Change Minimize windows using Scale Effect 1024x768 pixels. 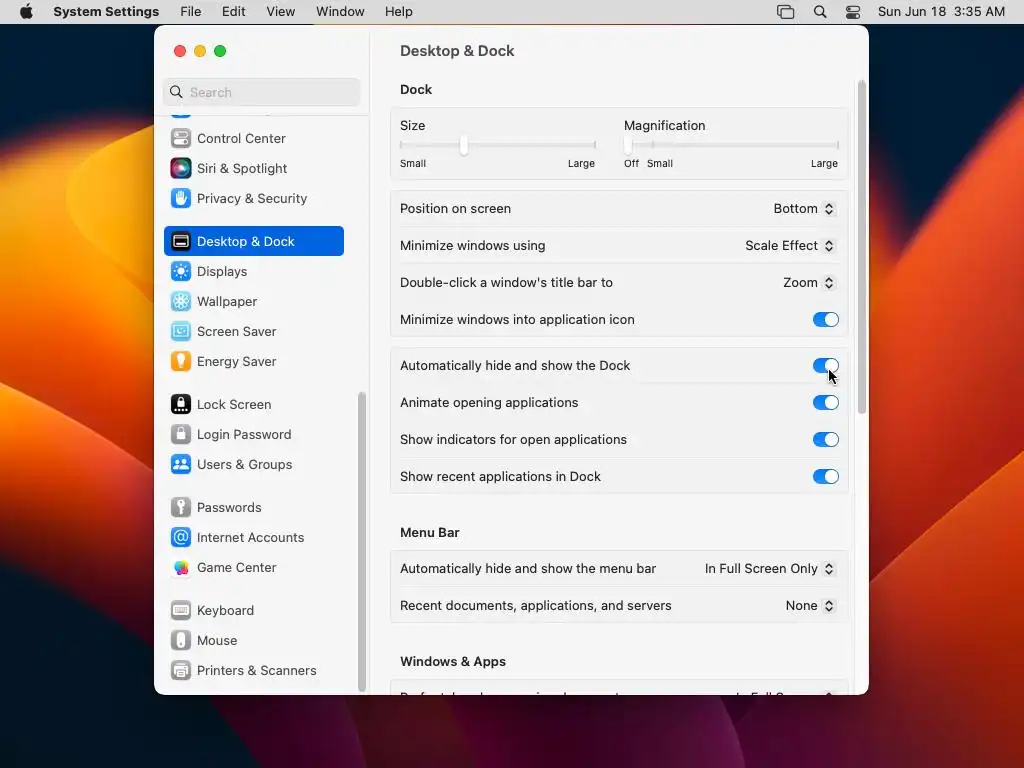click(790, 246)
